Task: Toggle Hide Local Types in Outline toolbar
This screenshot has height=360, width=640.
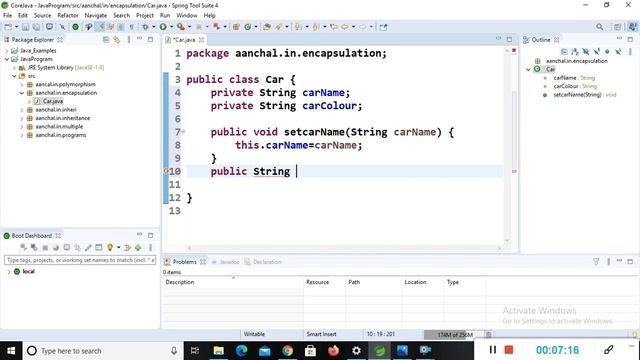Action: pyautogui.click(x=618, y=52)
